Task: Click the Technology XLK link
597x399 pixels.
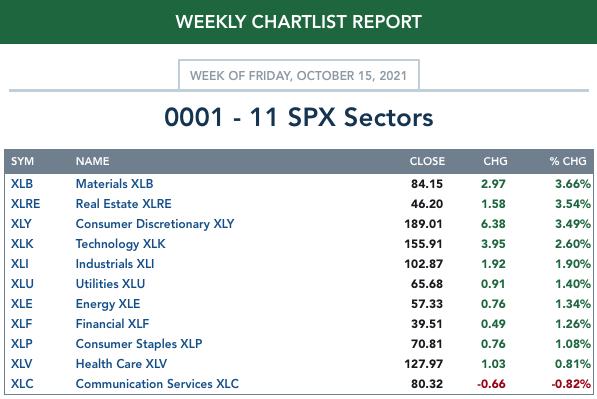Action: click(x=120, y=244)
